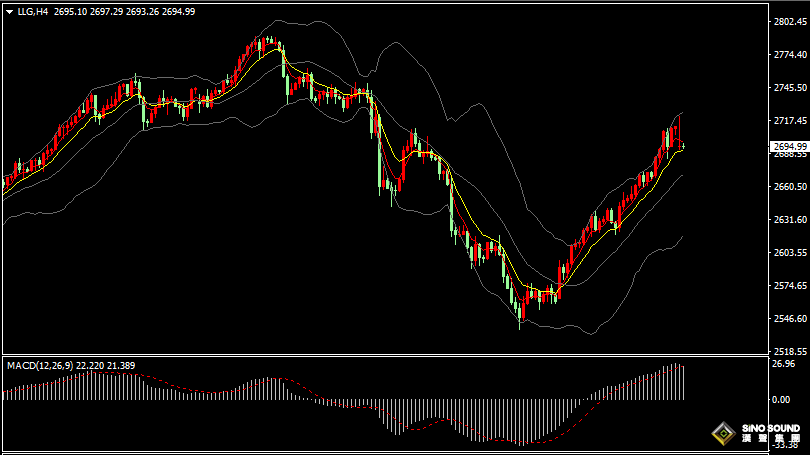Click the LLG,H4 symbol label
The width and height of the screenshot is (810, 455).
coord(32,12)
